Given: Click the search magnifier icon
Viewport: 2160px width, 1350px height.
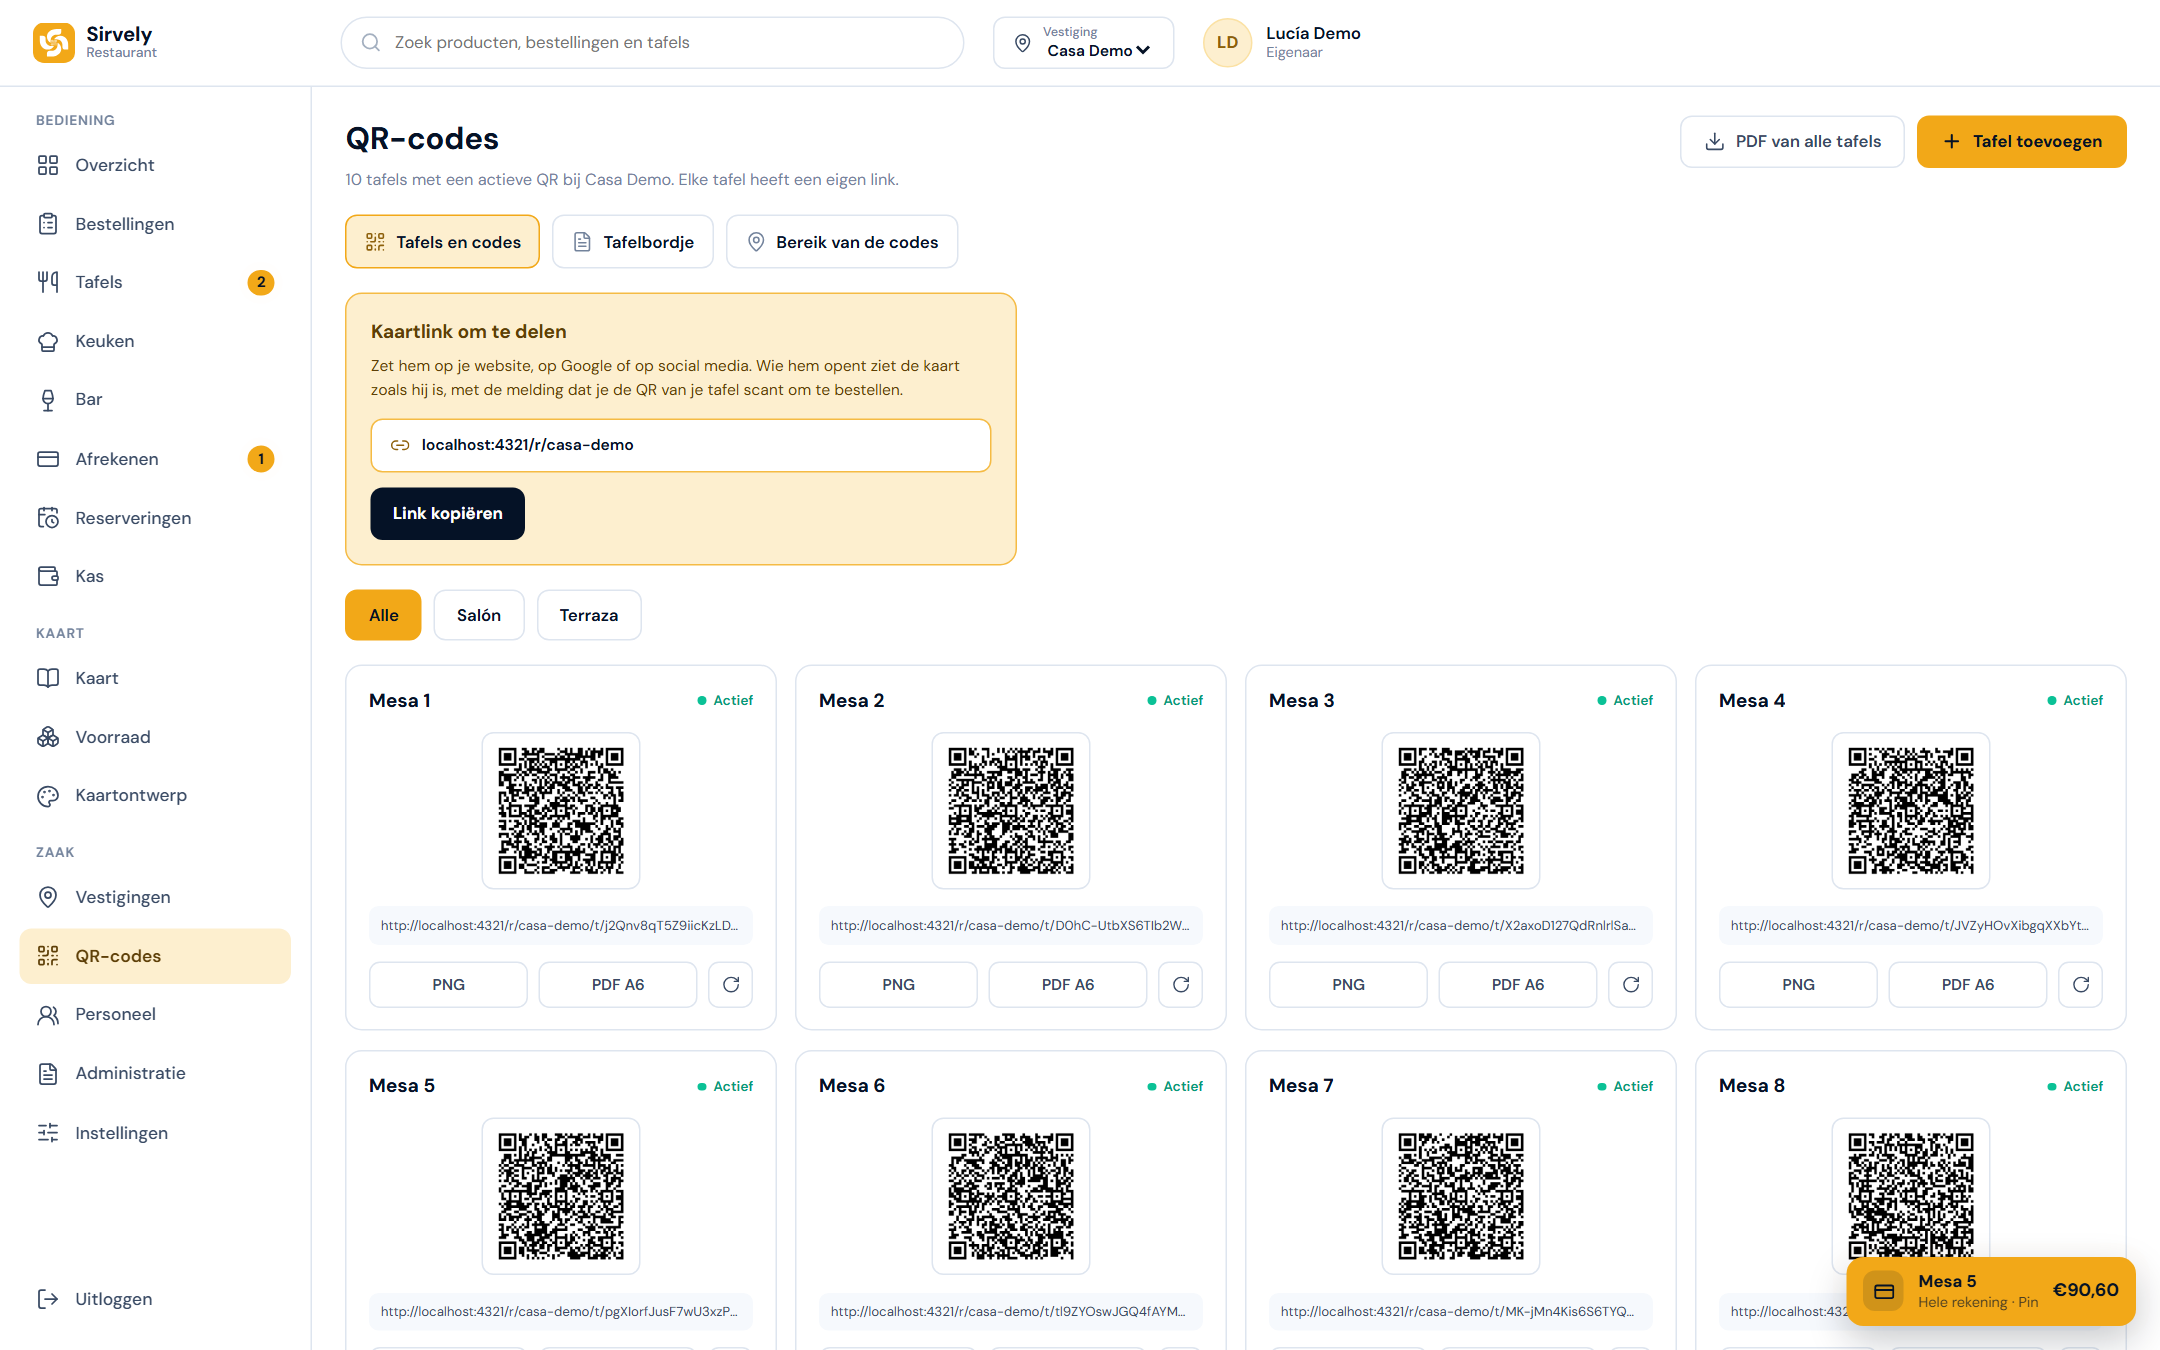Looking at the screenshot, I should [371, 43].
